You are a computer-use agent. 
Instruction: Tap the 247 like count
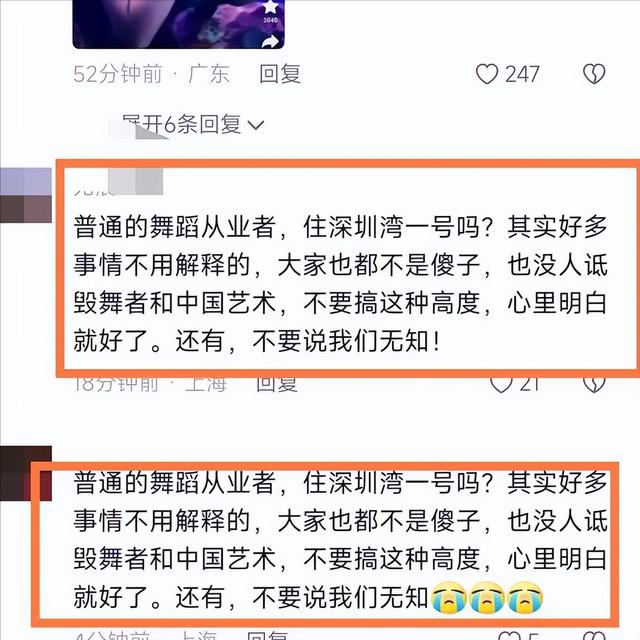point(522,74)
